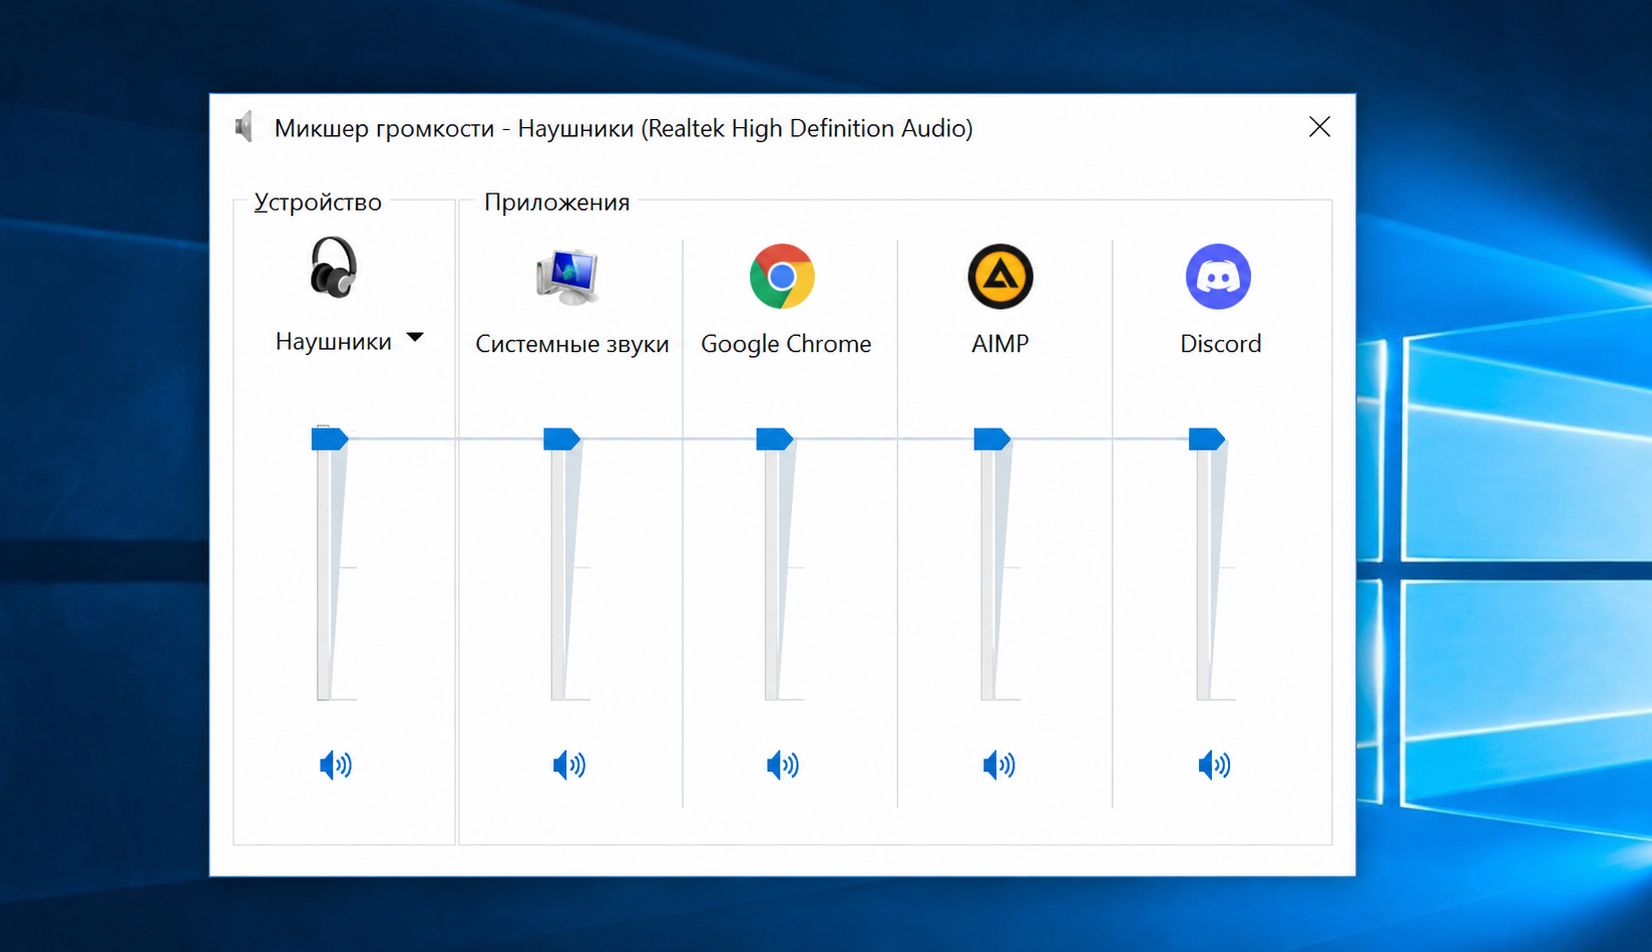Screen dimensions: 1652x952
Task: Click the AIMP label
Action: coord(1000,344)
